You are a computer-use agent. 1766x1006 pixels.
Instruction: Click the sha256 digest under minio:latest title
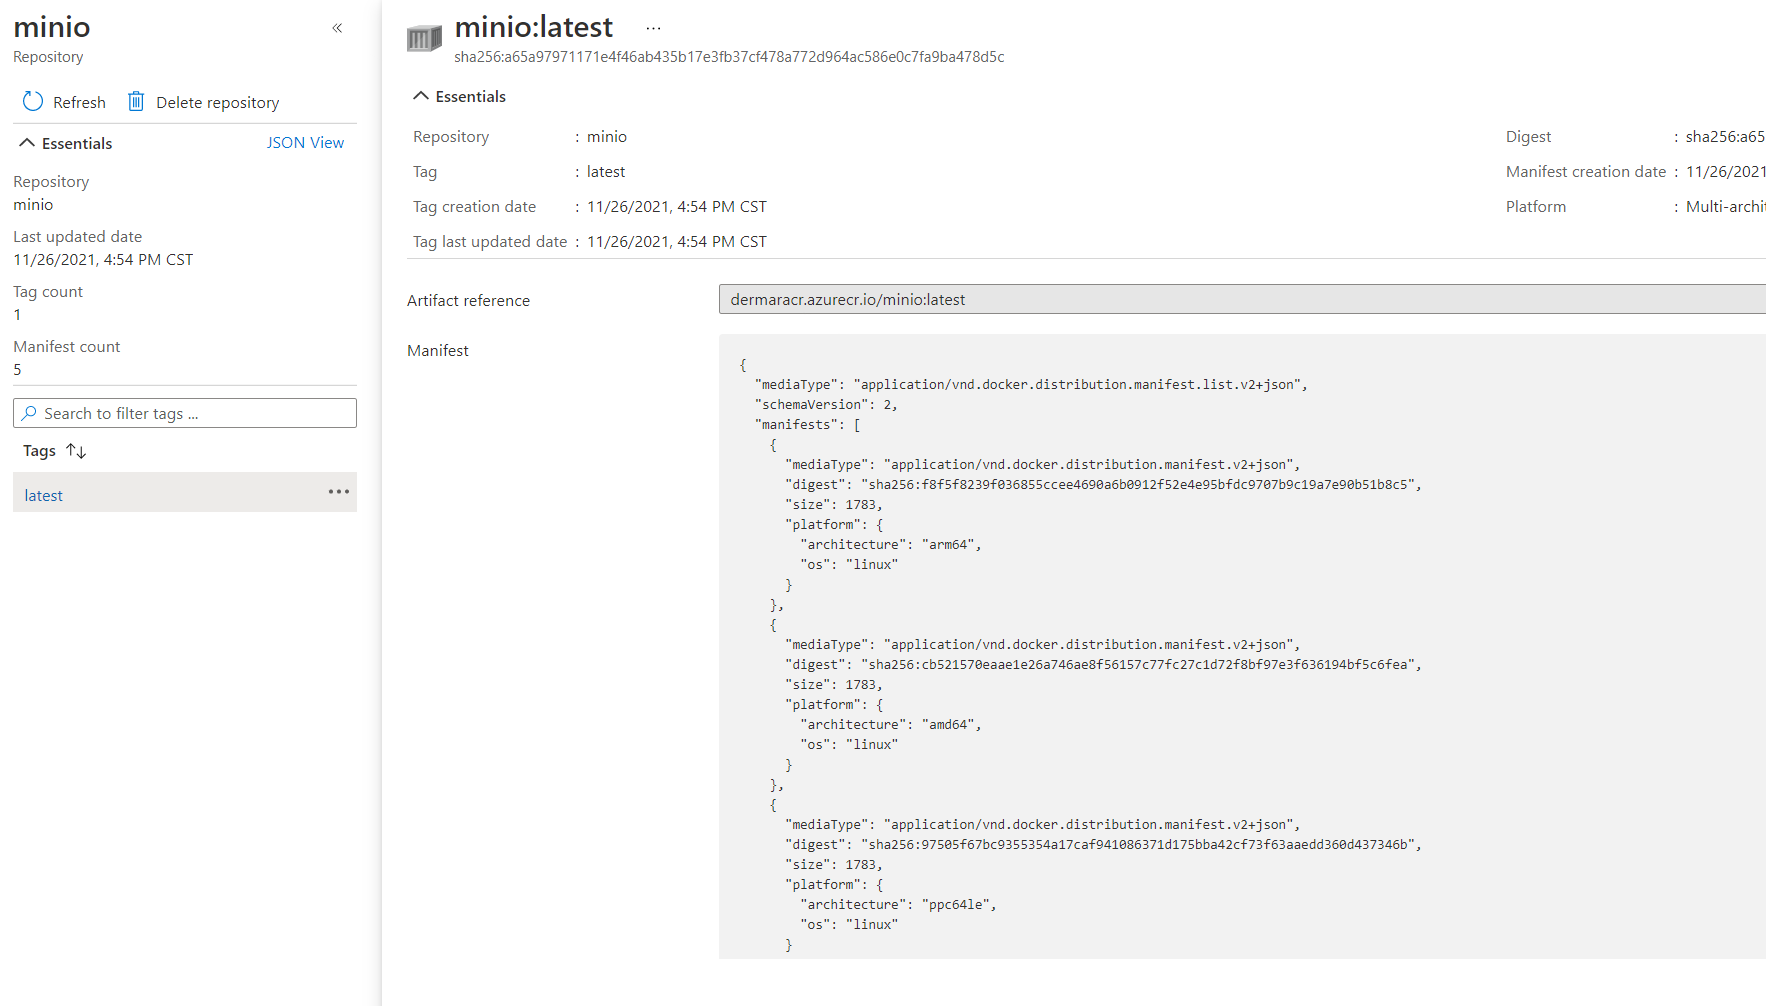729,57
